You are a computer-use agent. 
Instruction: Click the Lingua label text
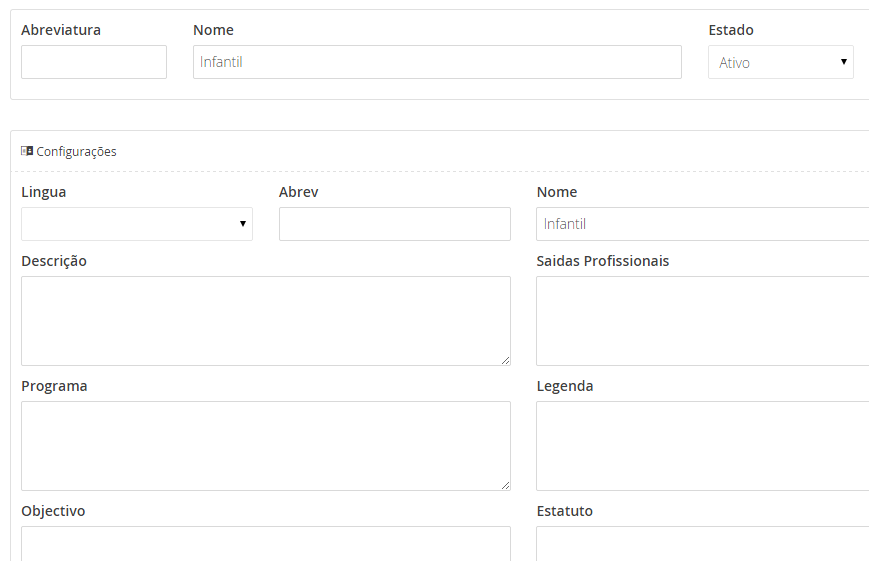(x=44, y=192)
